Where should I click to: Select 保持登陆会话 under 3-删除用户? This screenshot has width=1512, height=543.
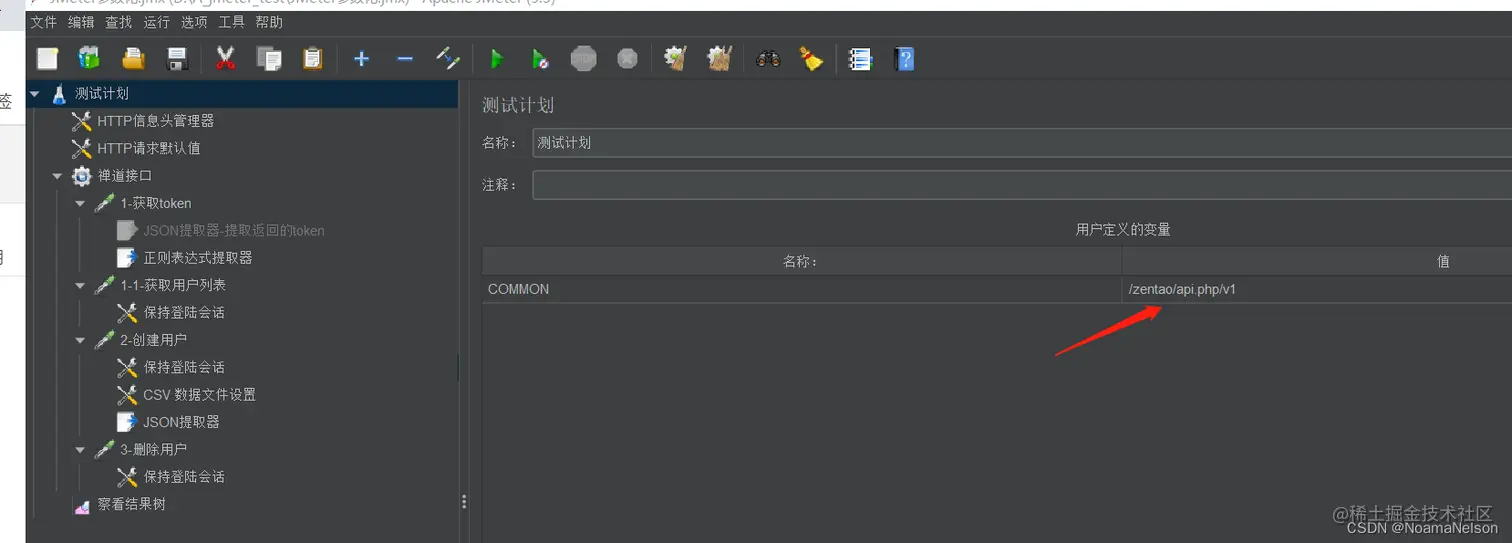[184, 477]
